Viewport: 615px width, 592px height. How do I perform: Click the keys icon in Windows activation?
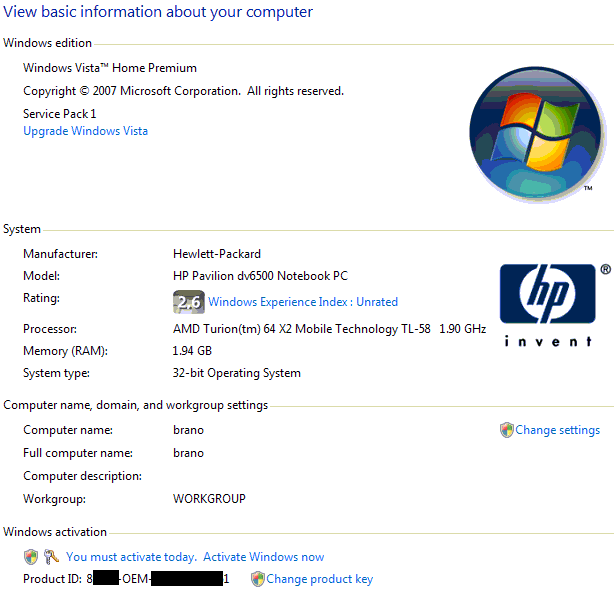point(51,557)
